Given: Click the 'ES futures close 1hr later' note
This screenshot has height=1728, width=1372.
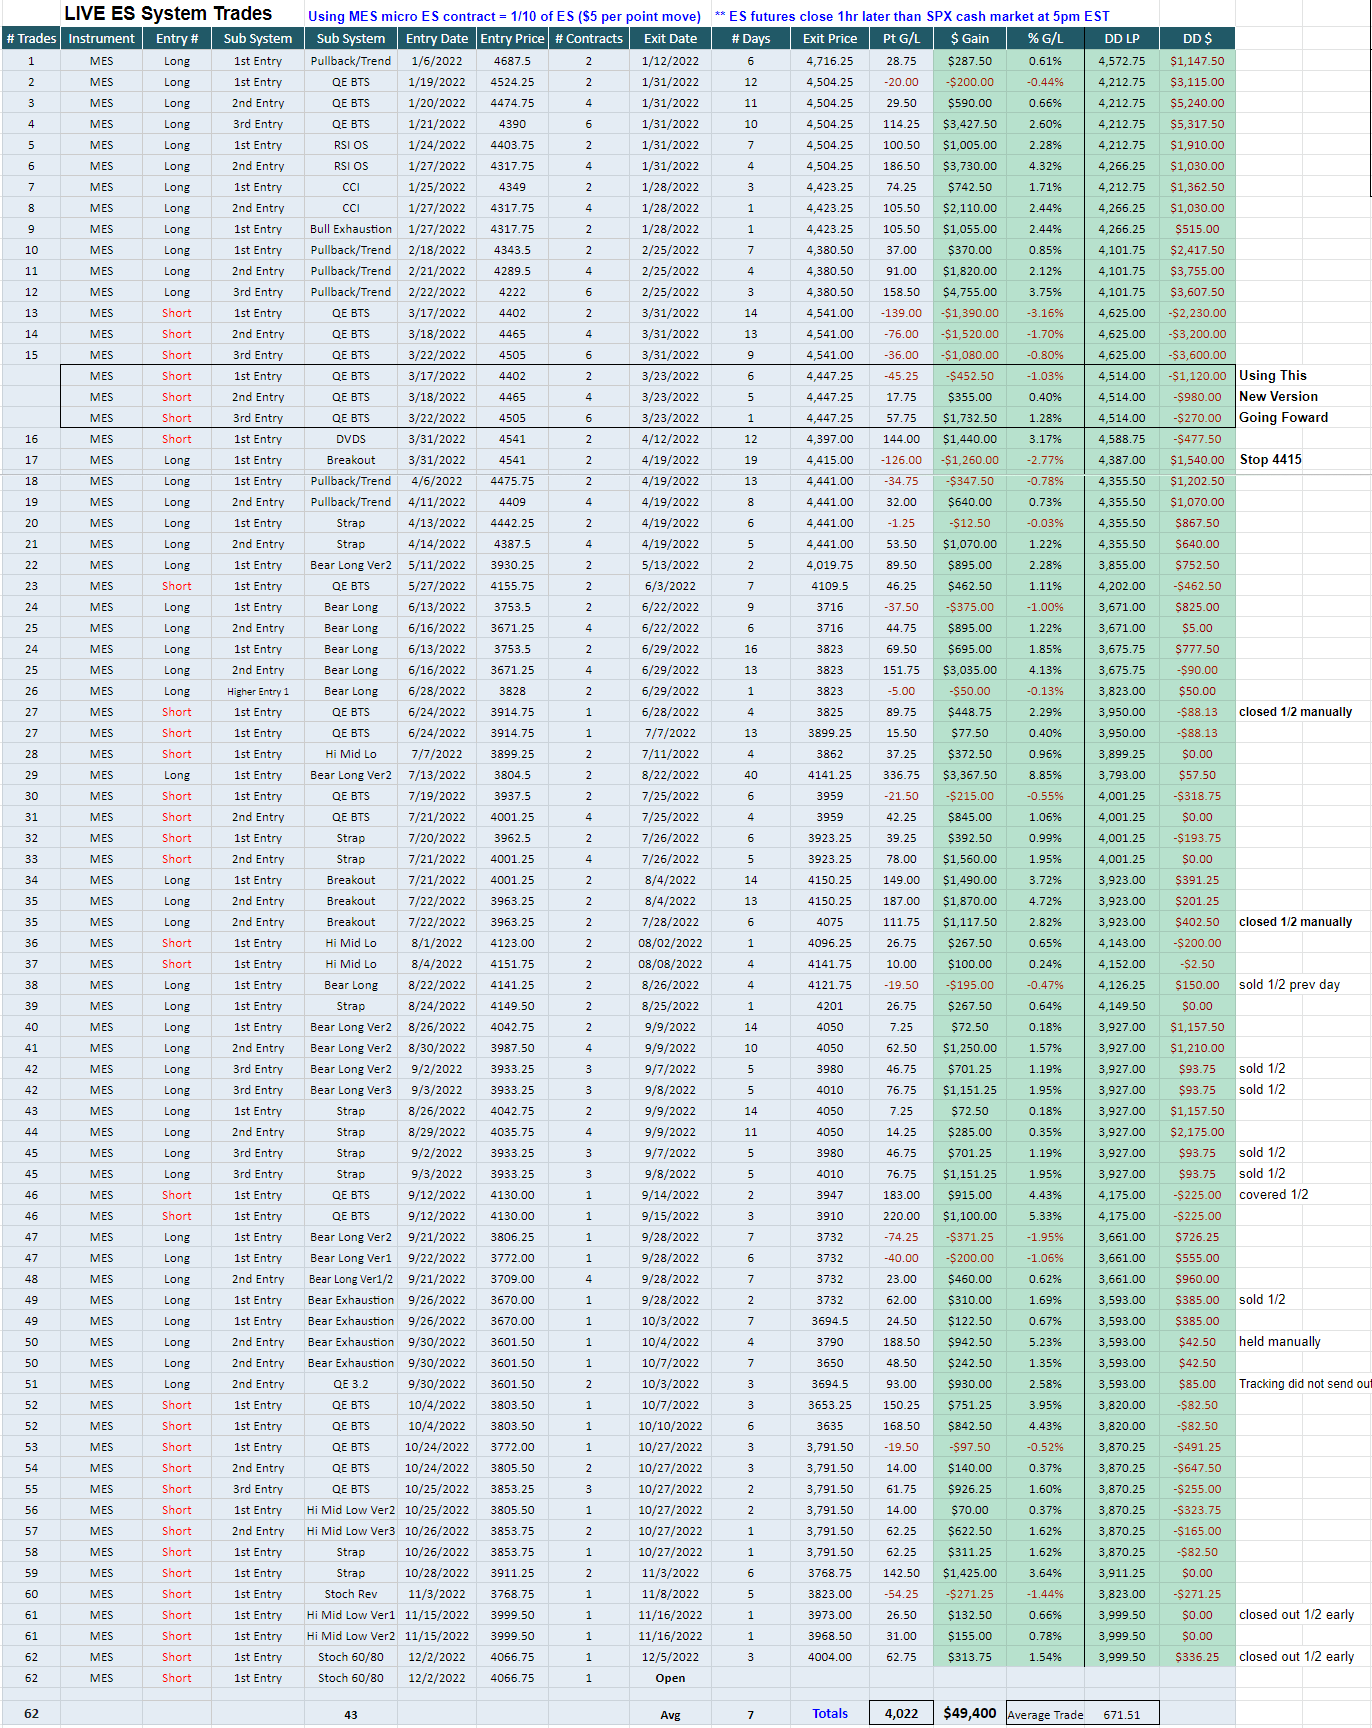Looking at the screenshot, I should 912,16.
